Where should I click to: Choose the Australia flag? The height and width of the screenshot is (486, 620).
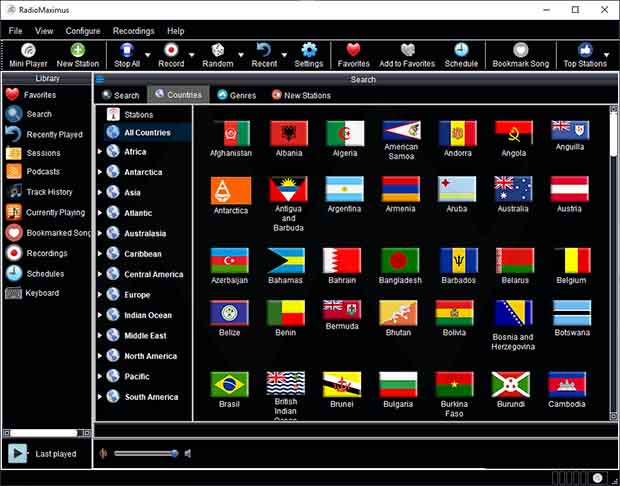(x=513, y=189)
